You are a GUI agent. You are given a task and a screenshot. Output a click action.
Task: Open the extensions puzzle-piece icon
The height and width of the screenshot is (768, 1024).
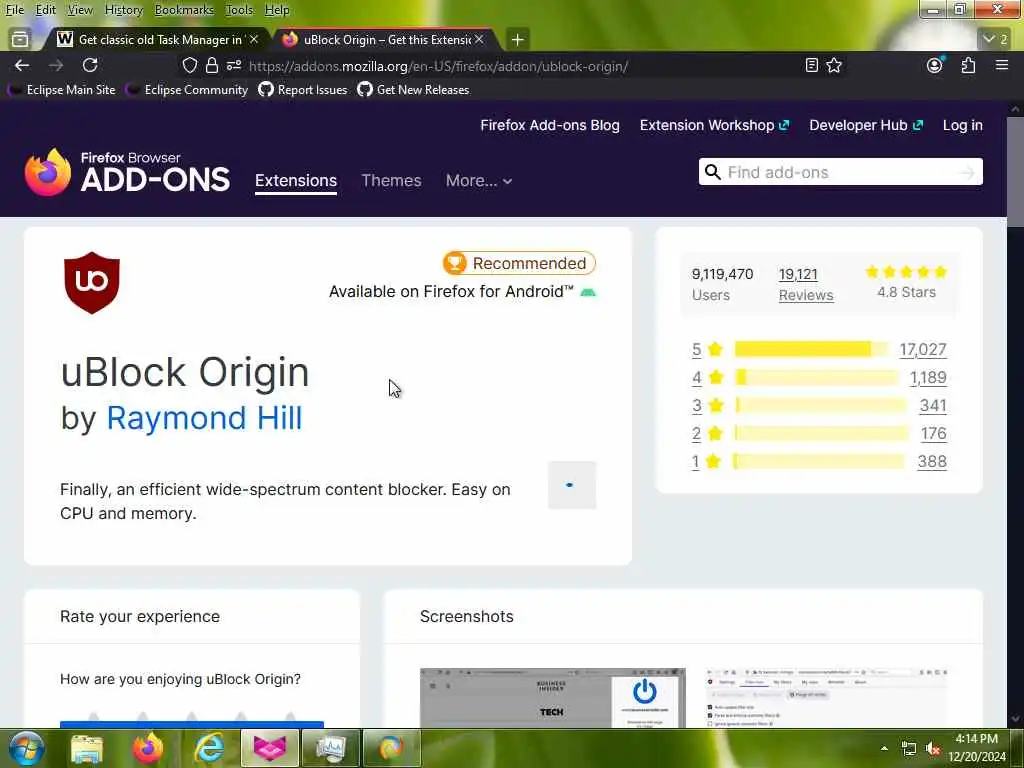968,65
